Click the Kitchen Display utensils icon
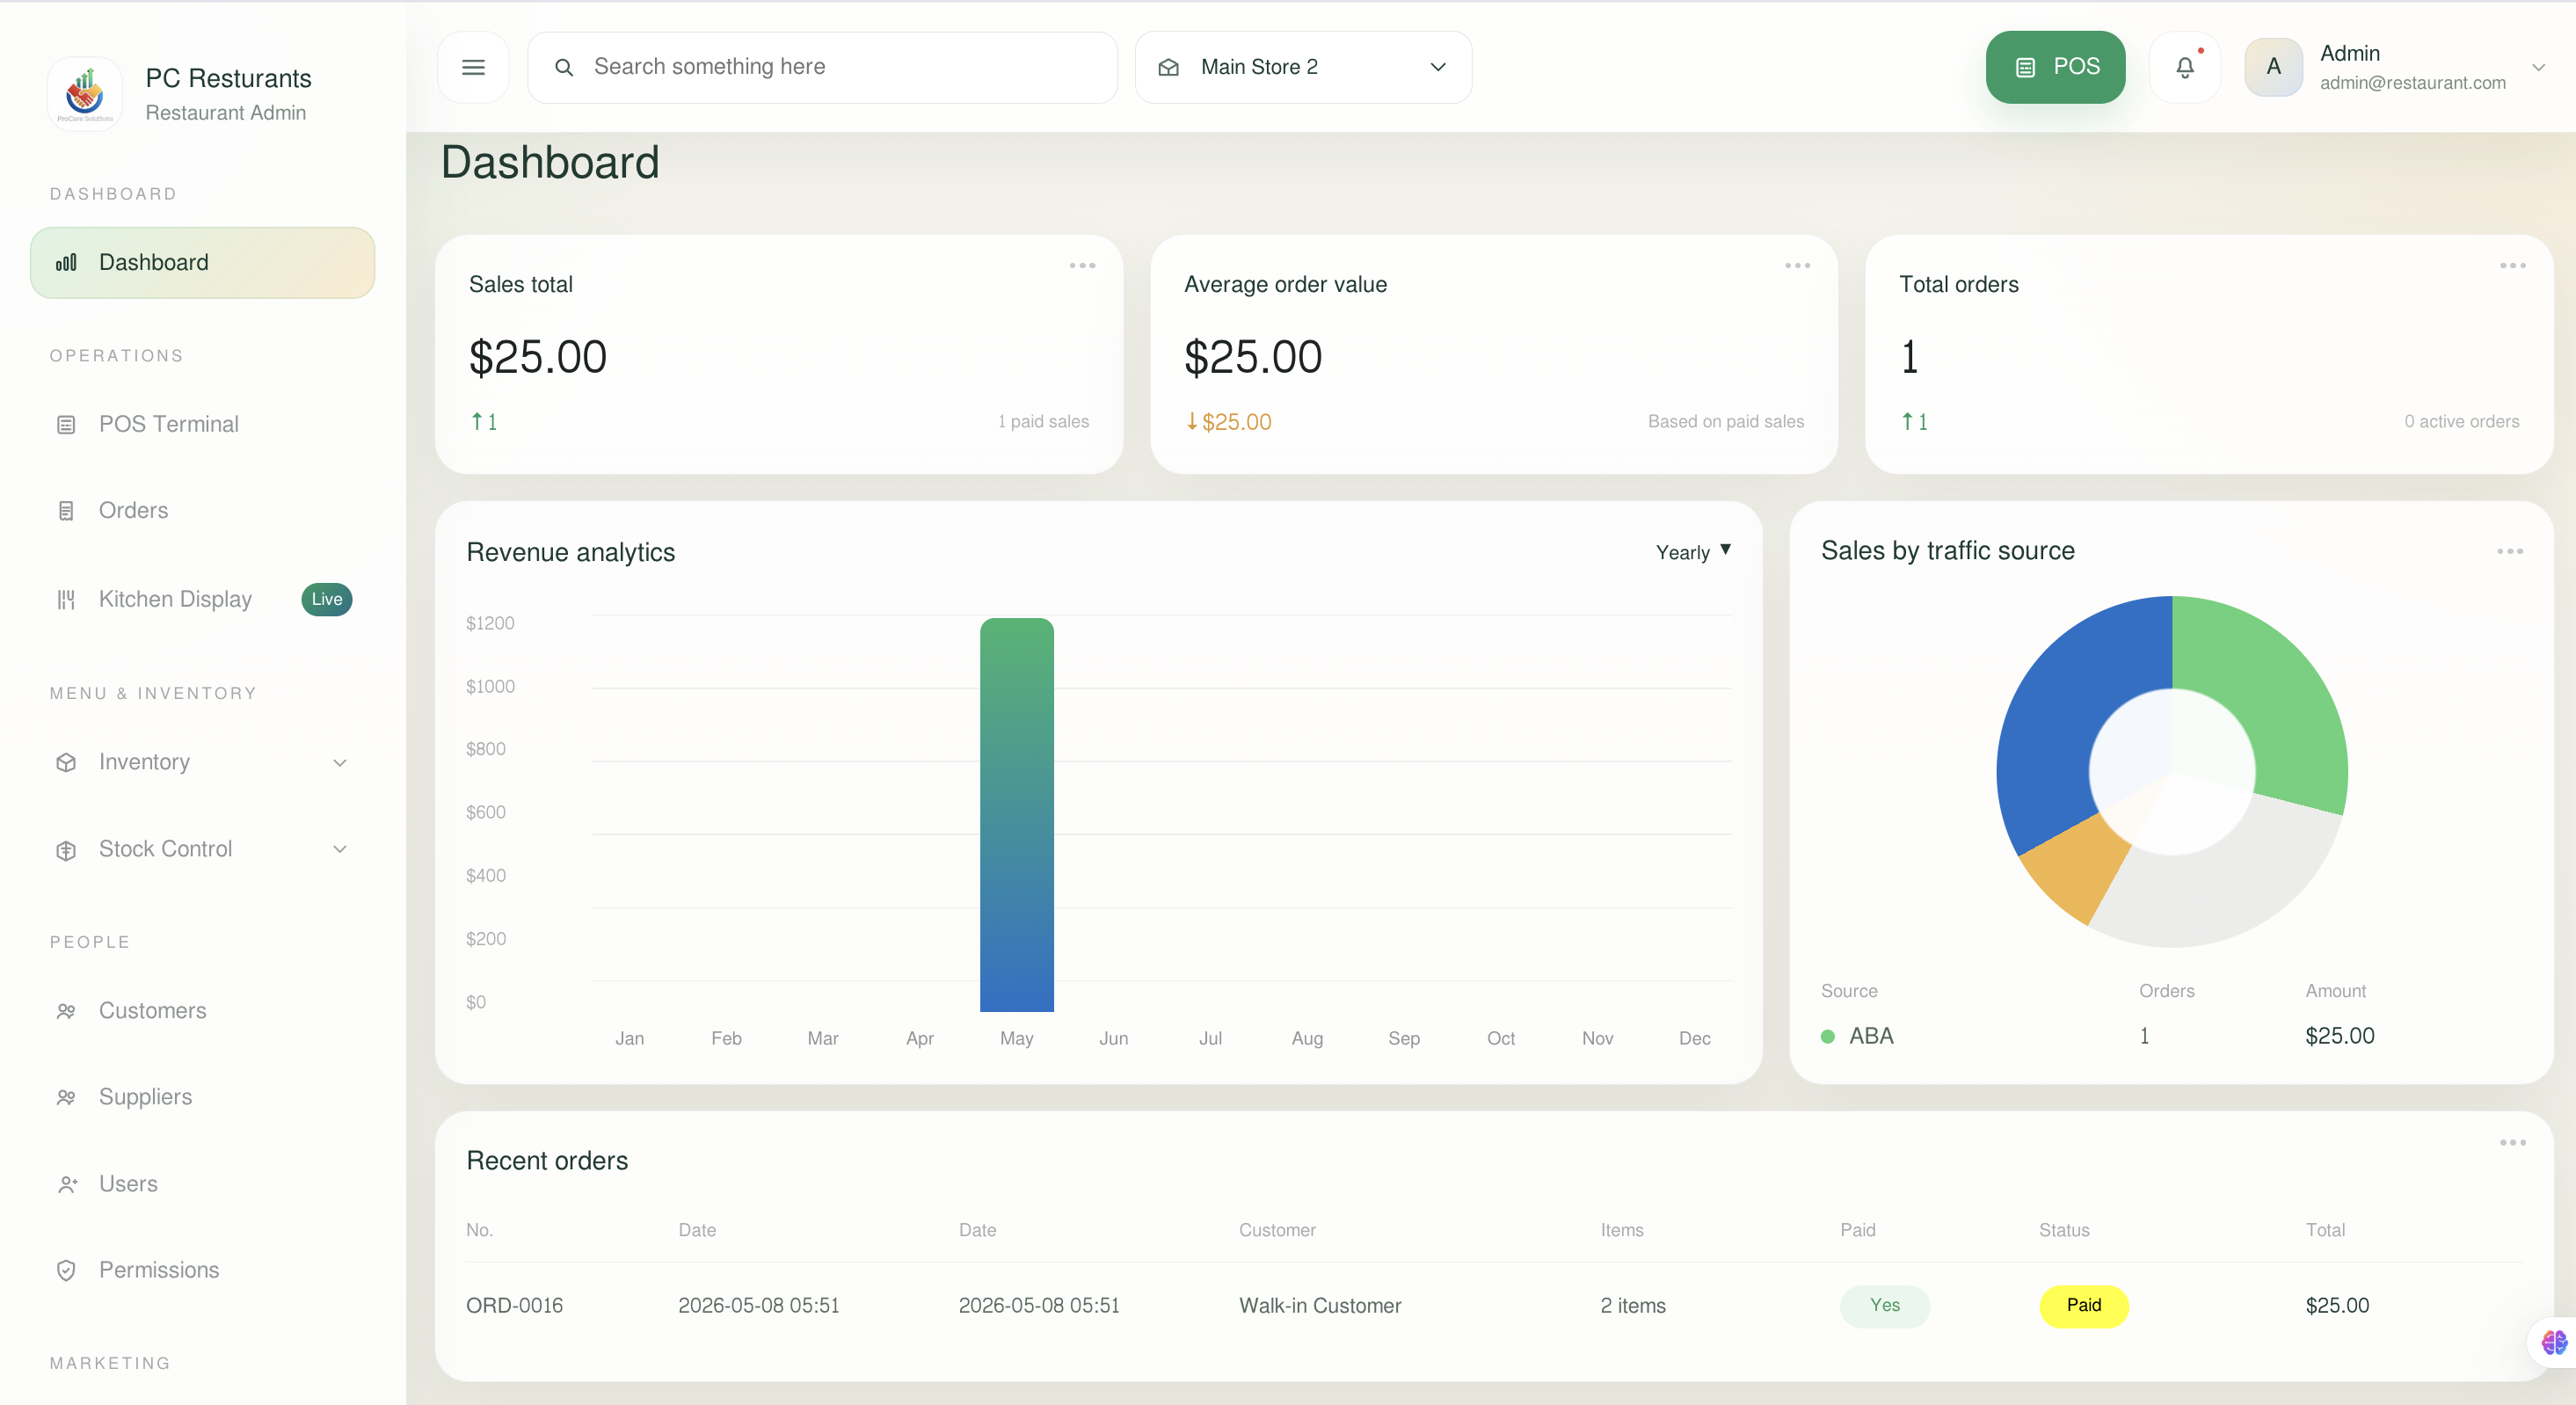The width and height of the screenshot is (2576, 1405). pyautogui.click(x=66, y=600)
